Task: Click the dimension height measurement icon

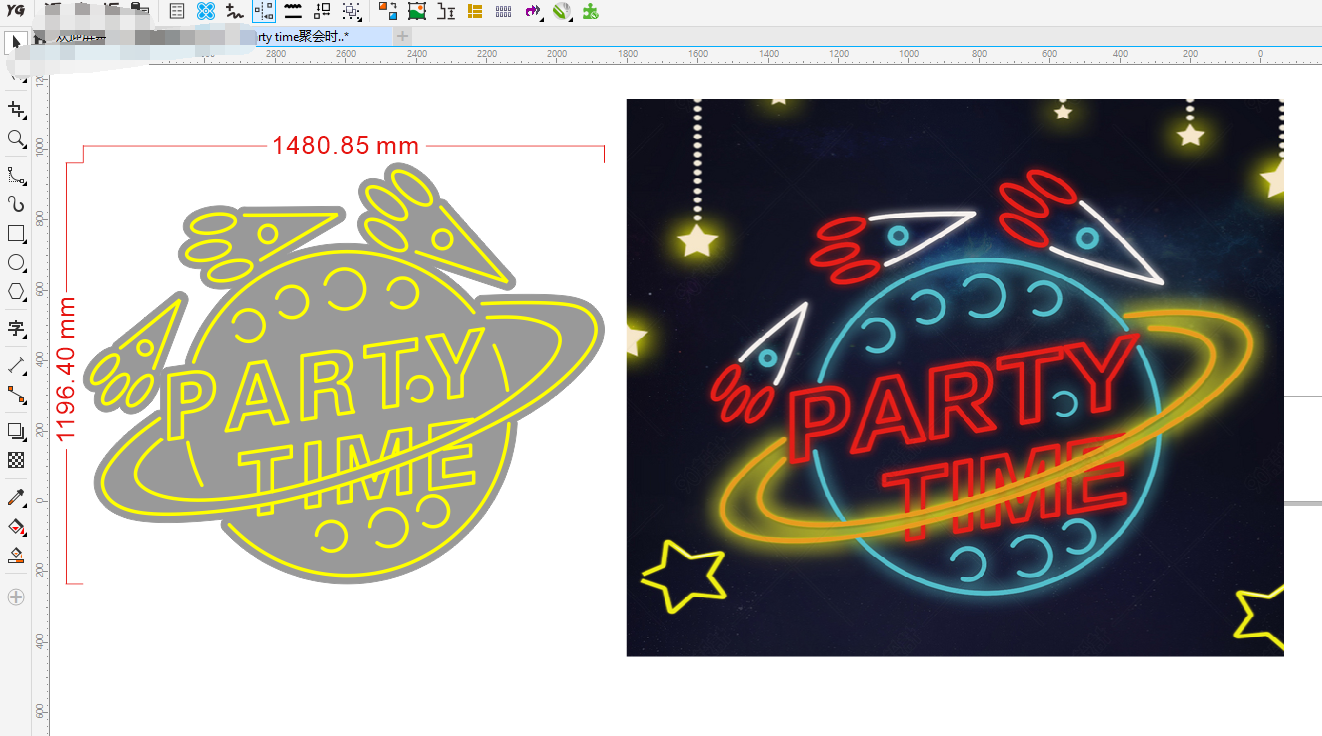Action: tap(446, 11)
